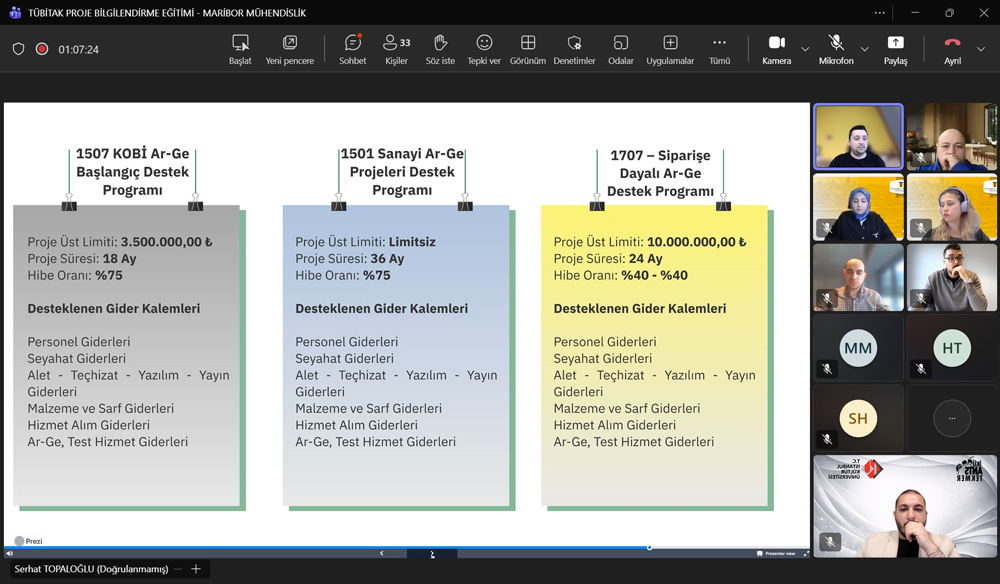
Task: Open the Odalar breakout rooms
Action: tap(621, 49)
